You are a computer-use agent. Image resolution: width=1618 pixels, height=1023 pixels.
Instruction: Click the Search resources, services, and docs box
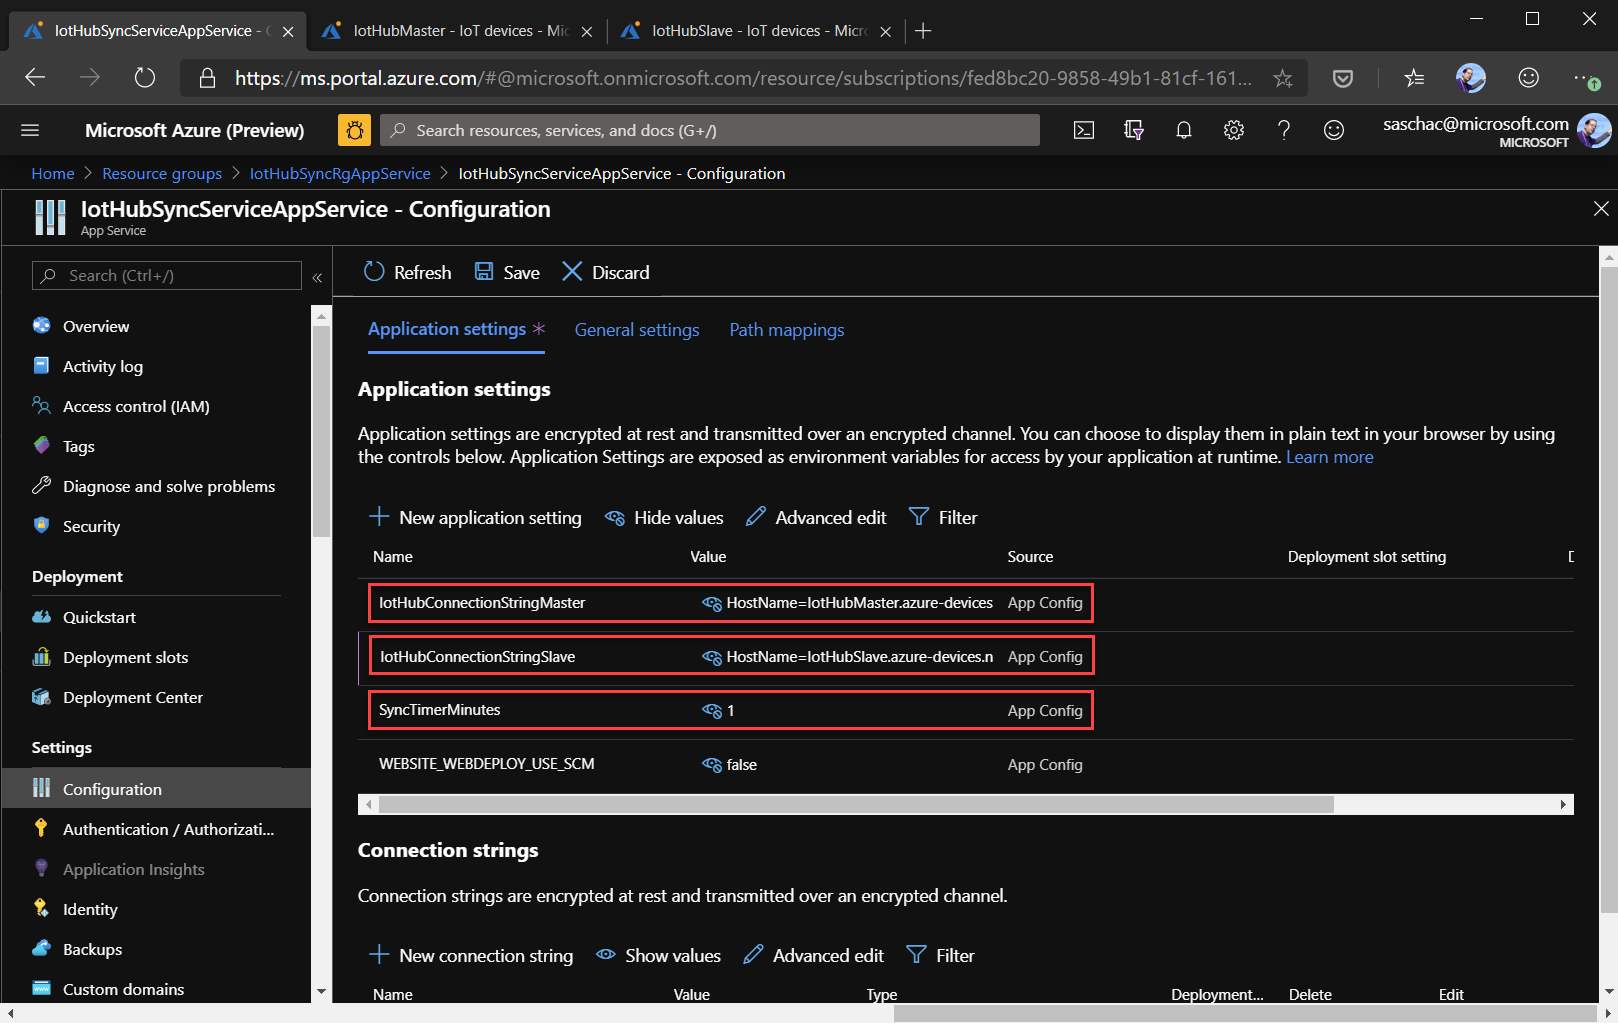711,130
